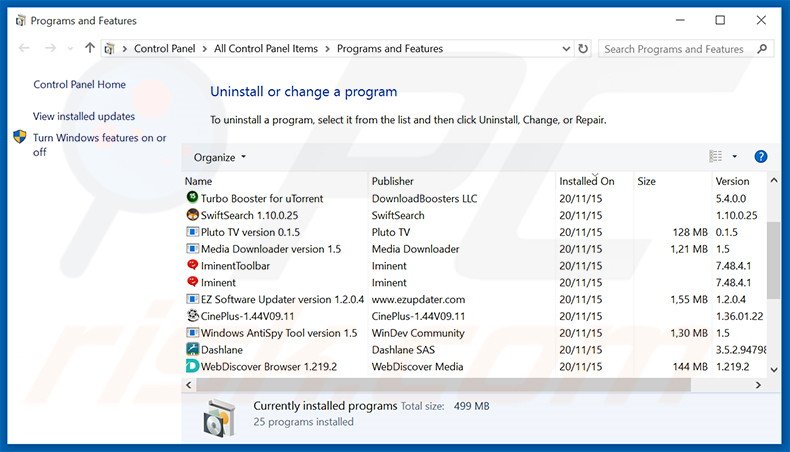Click the Media Downloader program icon
Image resolution: width=790 pixels, height=452 pixels.
192,248
